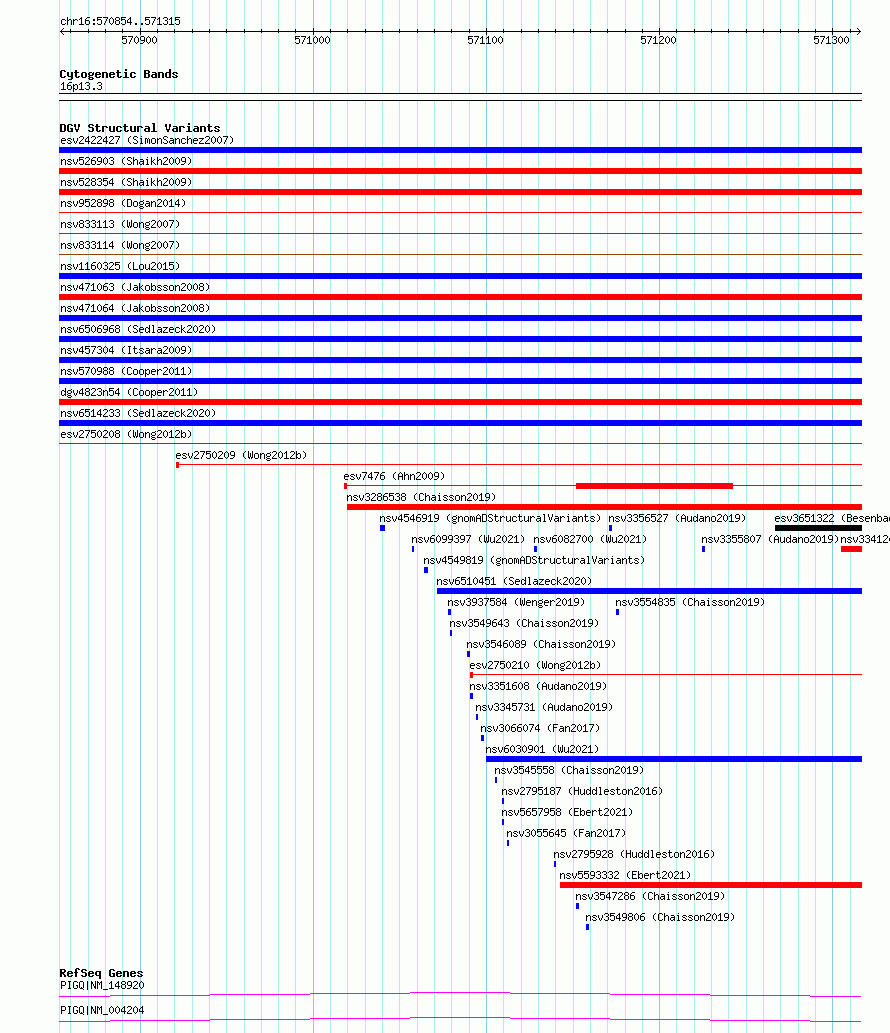This screenshot has width=890, height=1033.
Task: Select esv2750210 (Wong2012b) label
Action: click(x=536, y=667)
